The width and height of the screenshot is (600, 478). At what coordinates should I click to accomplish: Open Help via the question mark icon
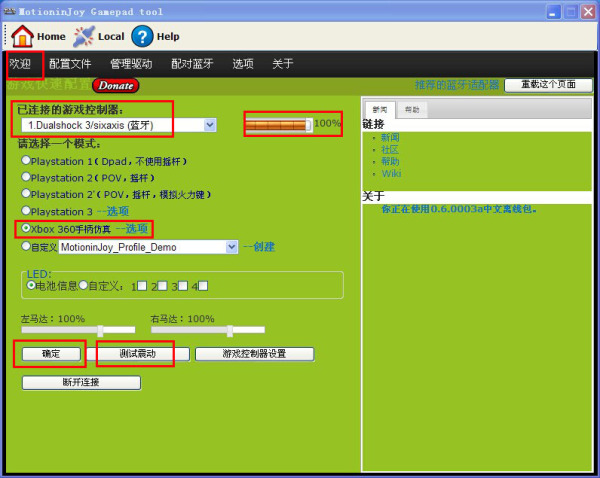(x=142, y=36)
